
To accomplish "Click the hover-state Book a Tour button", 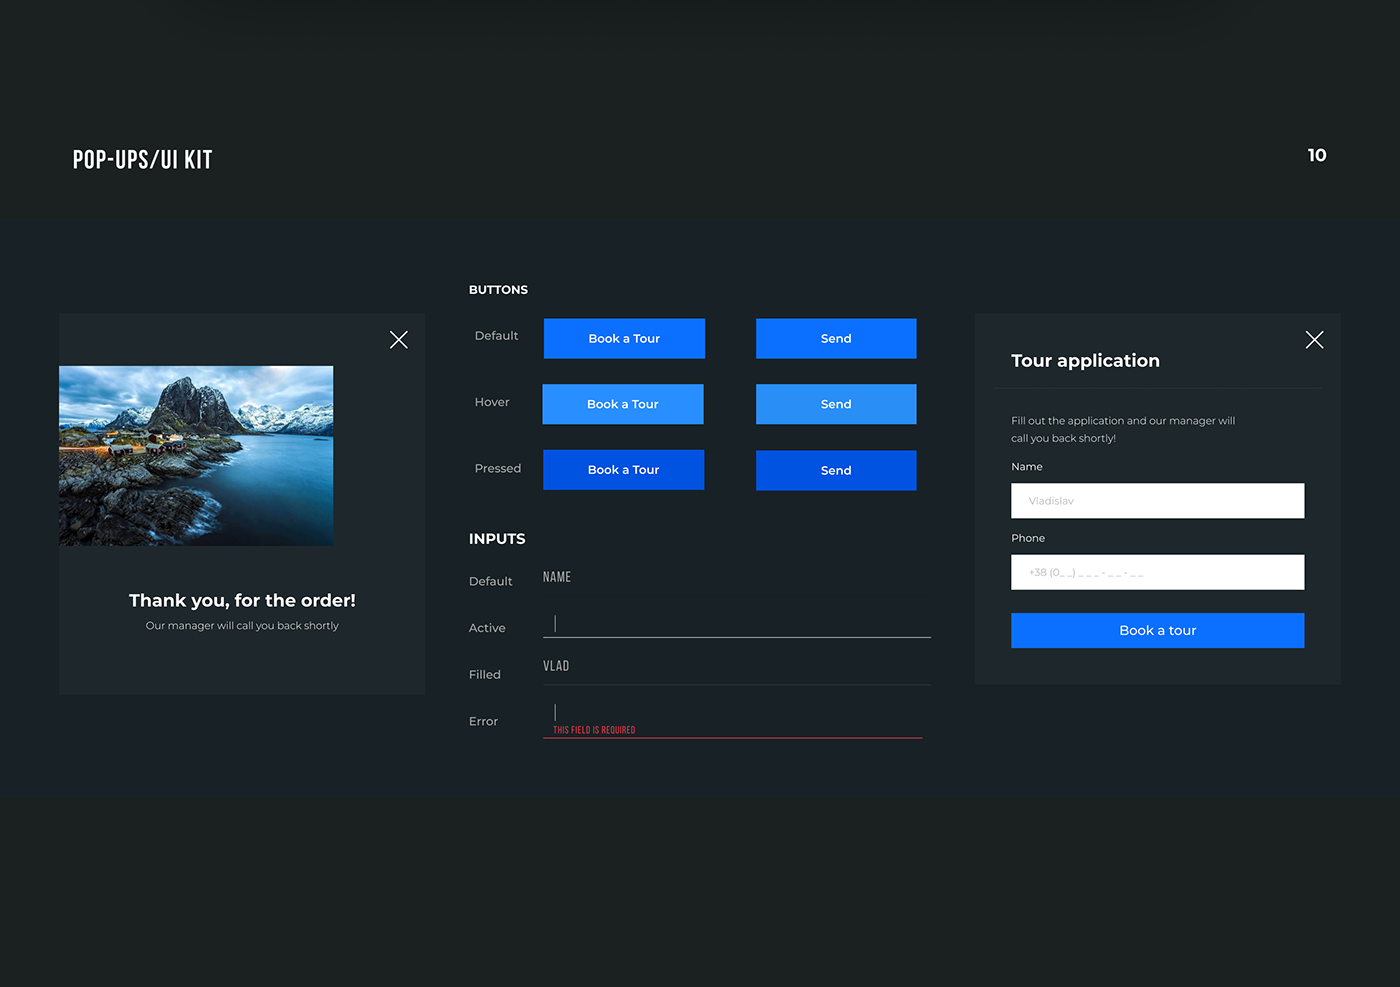I will pyautogui.click(x=623, y=404).
